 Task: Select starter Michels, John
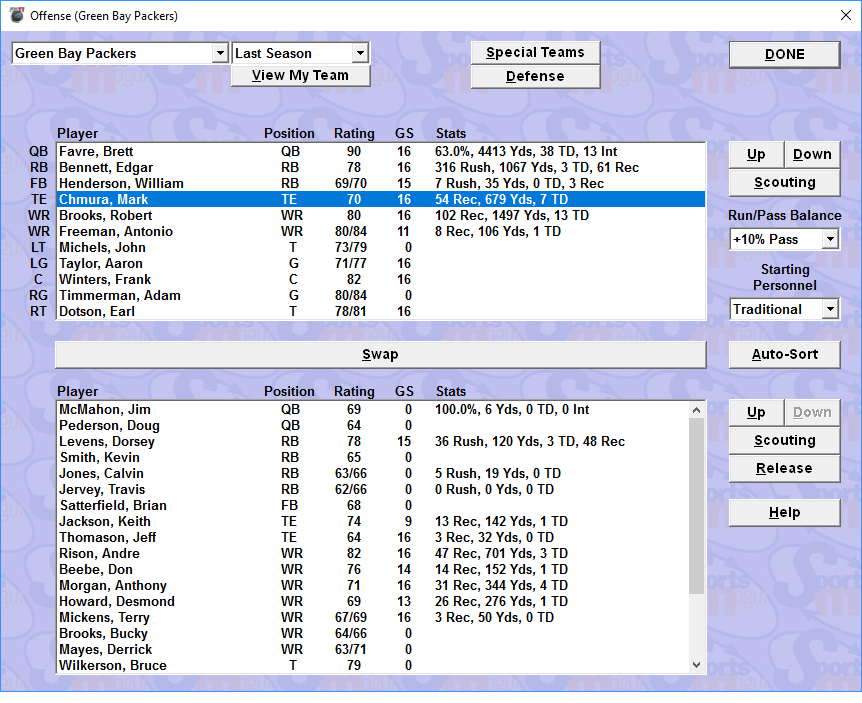[x=381, y=247]
